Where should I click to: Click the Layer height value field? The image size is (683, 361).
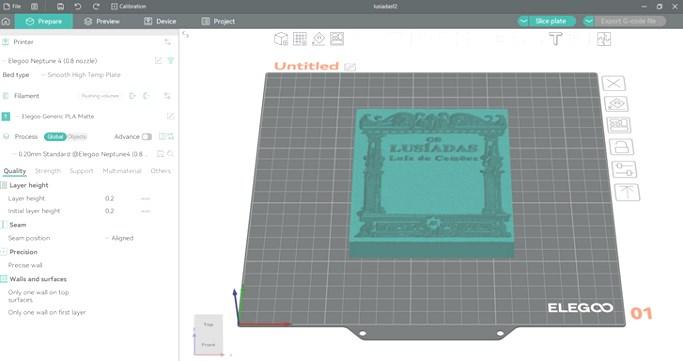(117, 199)
